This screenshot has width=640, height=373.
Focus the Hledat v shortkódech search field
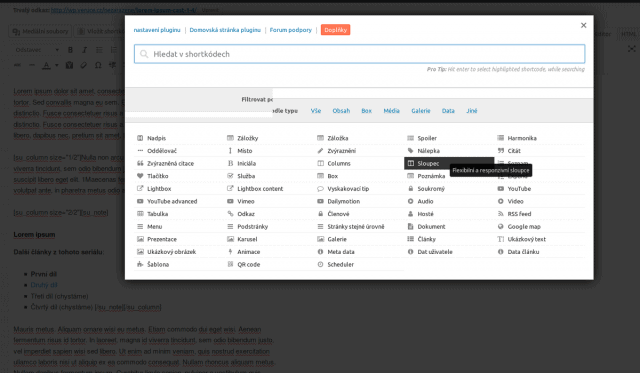coord(360,54)
